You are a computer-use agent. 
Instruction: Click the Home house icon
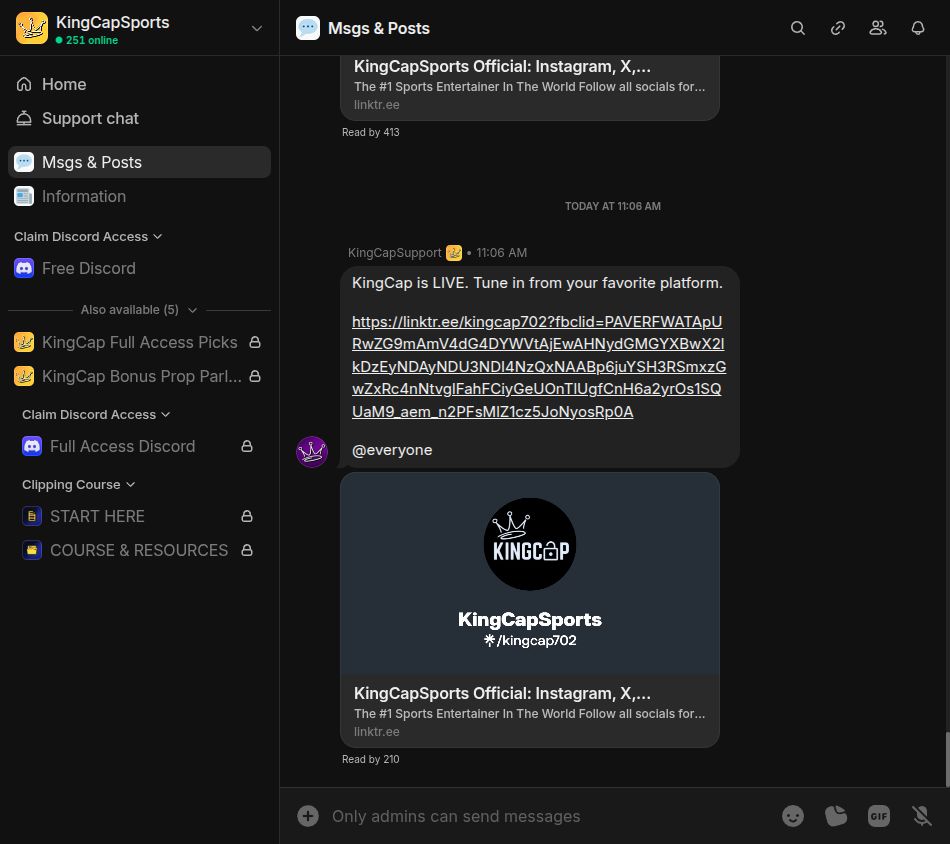(24, 84)
